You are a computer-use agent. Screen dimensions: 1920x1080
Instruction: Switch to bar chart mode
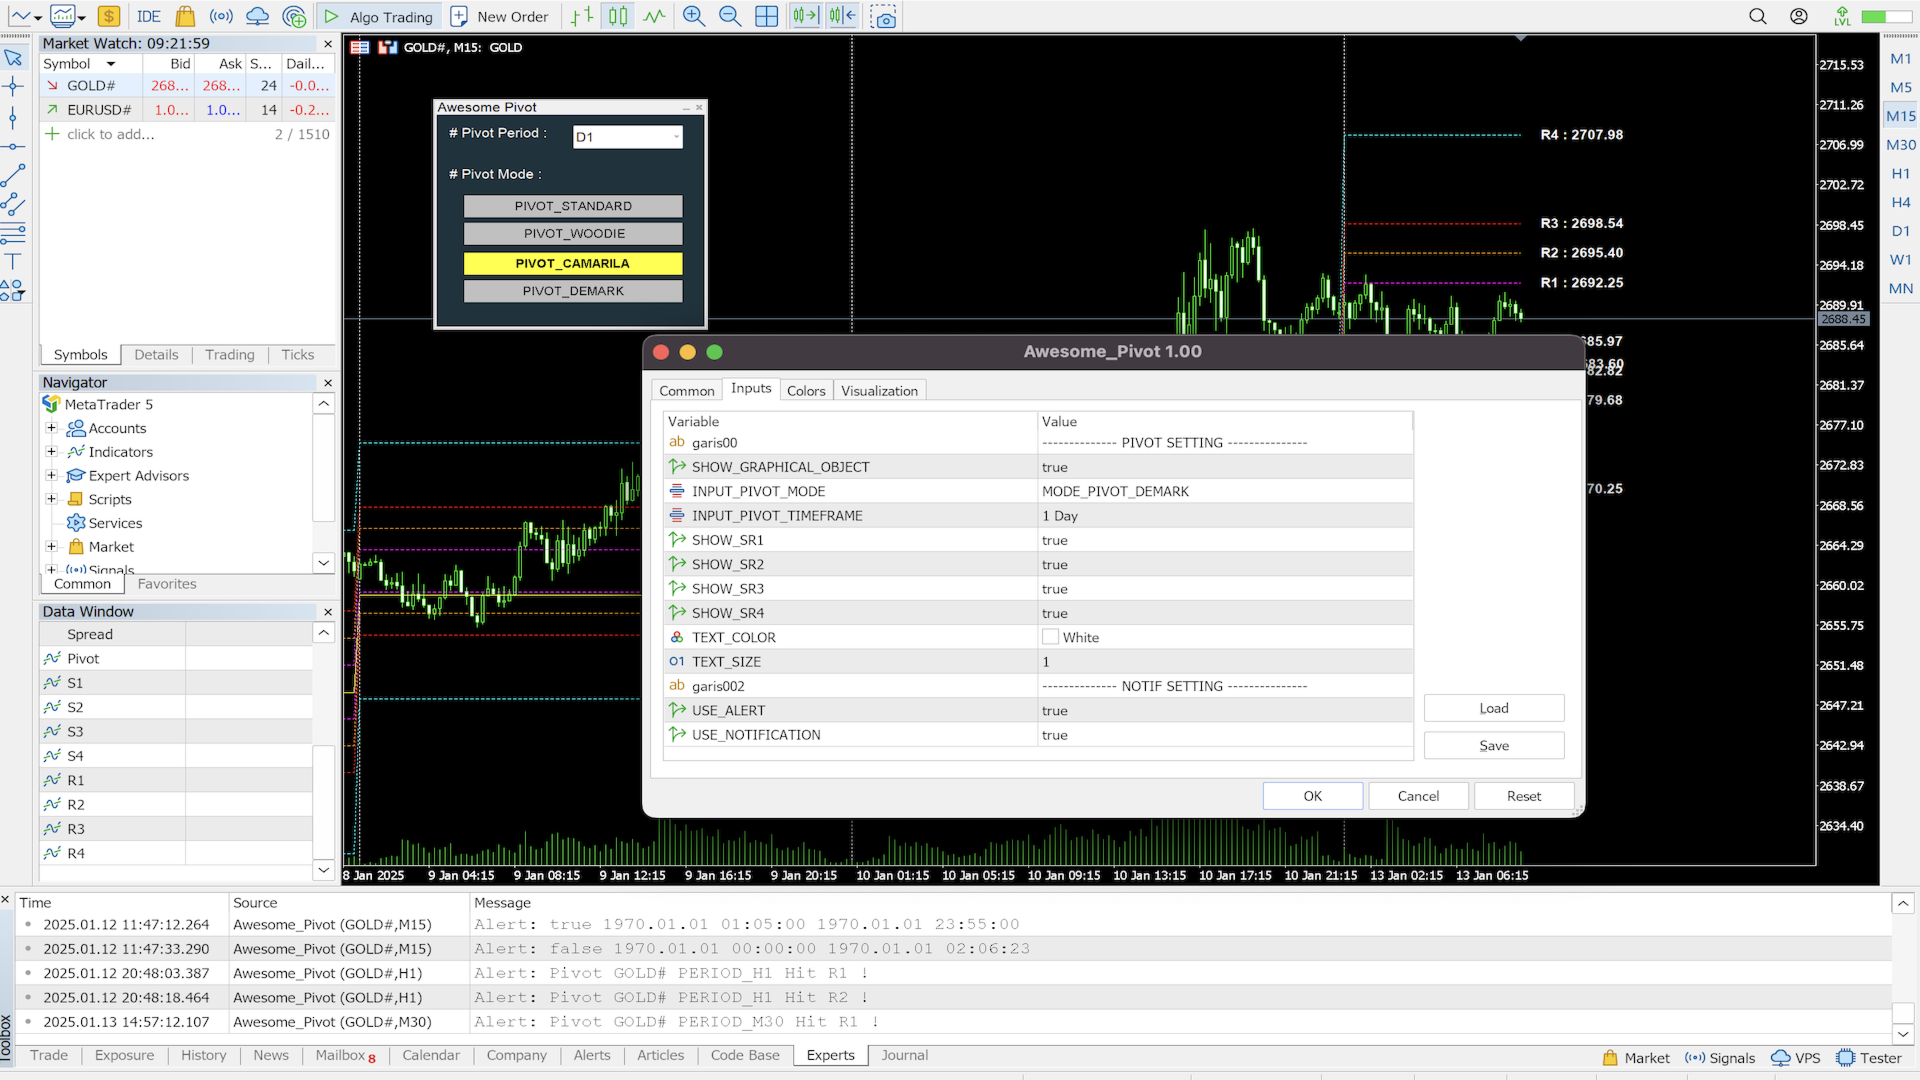pos(582,16)
